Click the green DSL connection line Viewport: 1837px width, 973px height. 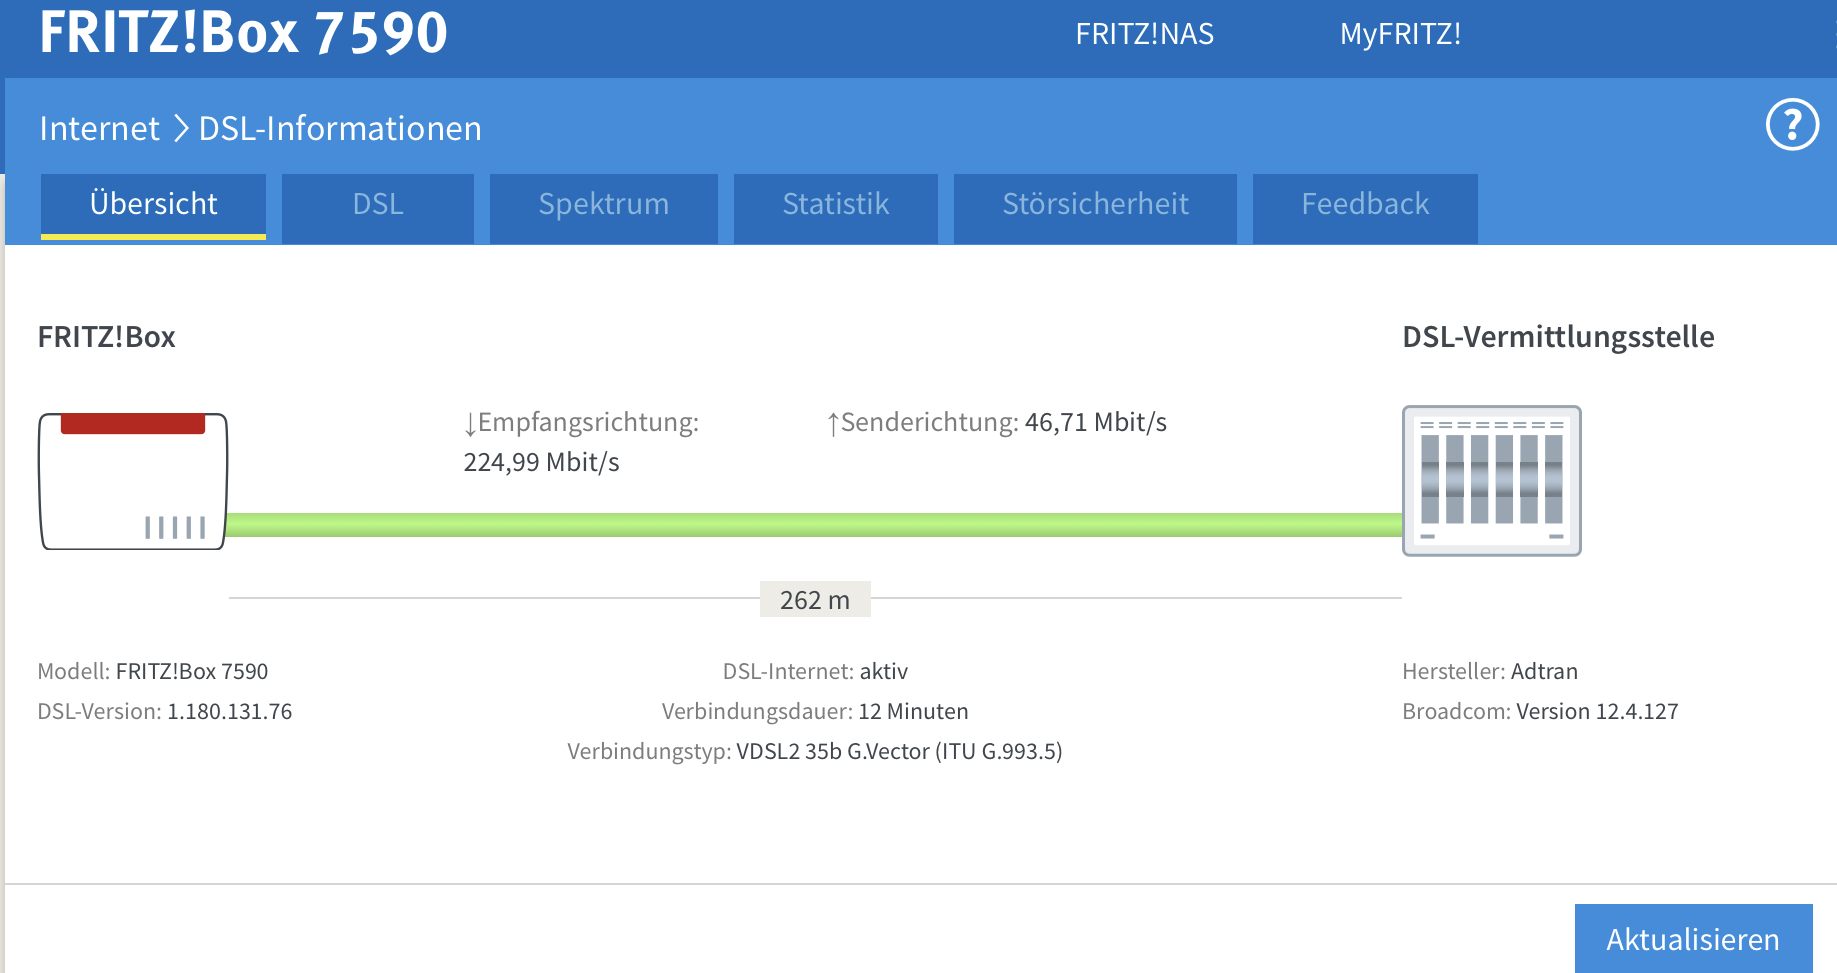(814, 525)
